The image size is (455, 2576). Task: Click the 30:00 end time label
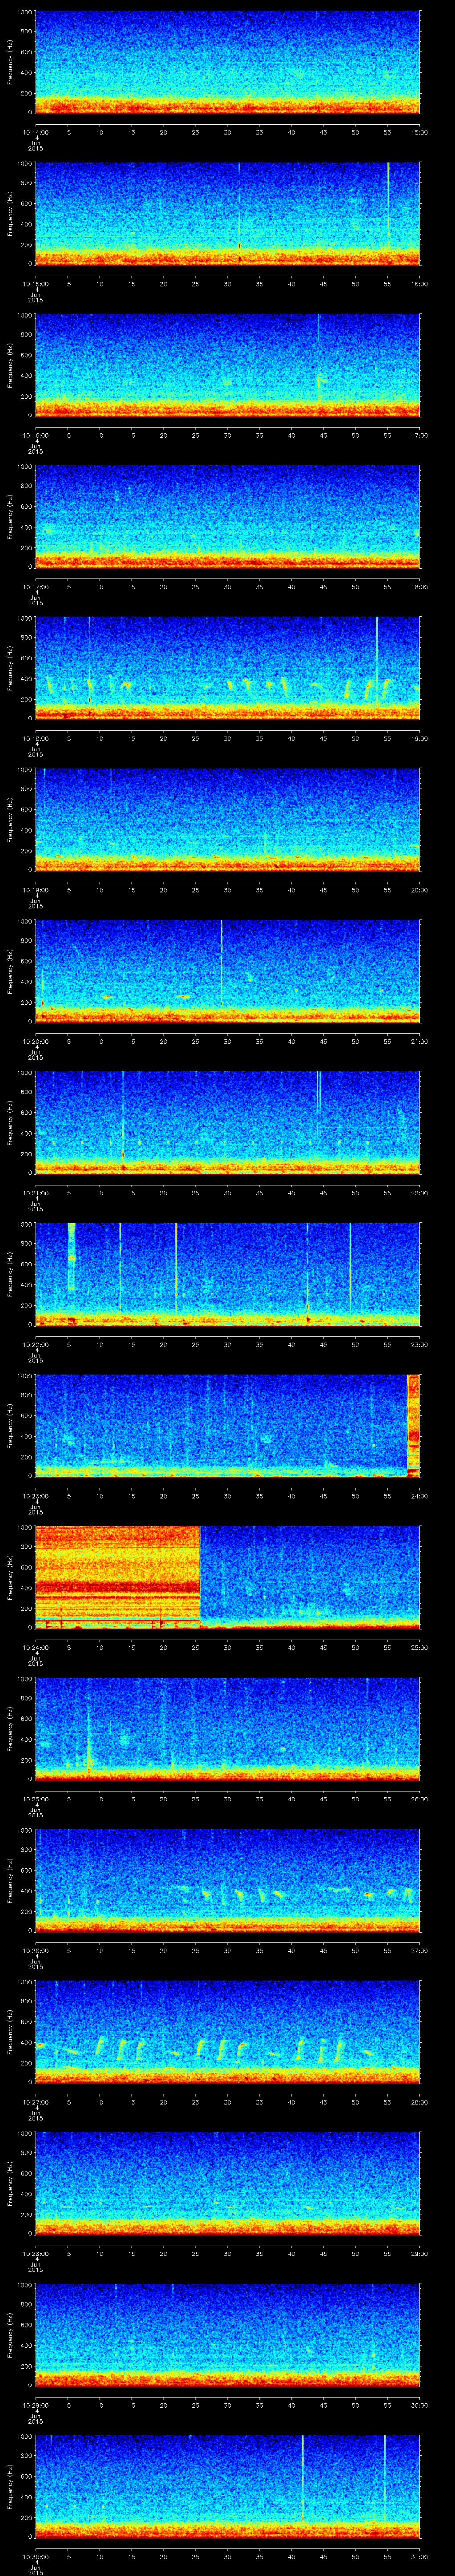[x=419, y=2405]
